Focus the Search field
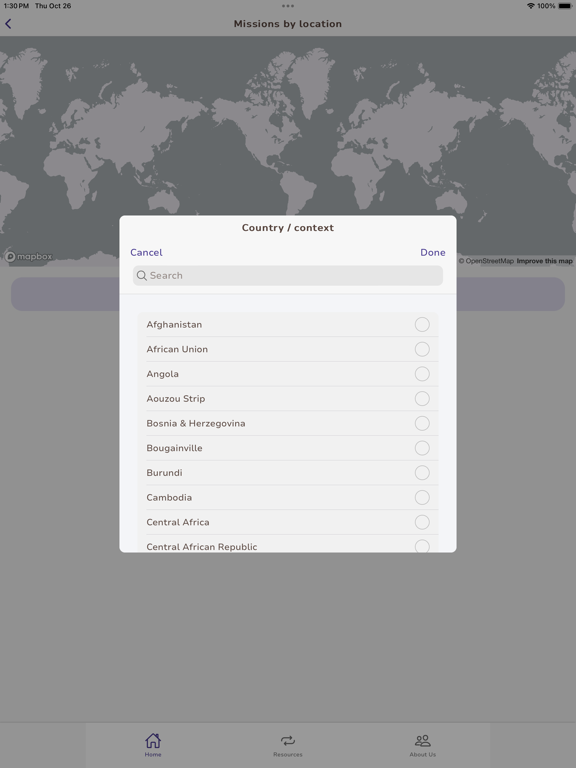Screen dimensions: 576x768 288,275
